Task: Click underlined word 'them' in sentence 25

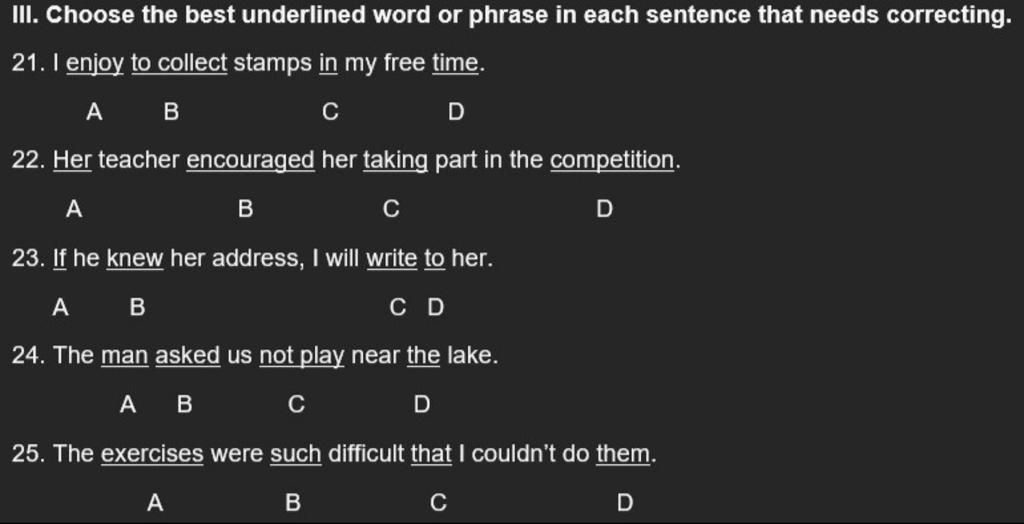Action: (x=624, y=454)
